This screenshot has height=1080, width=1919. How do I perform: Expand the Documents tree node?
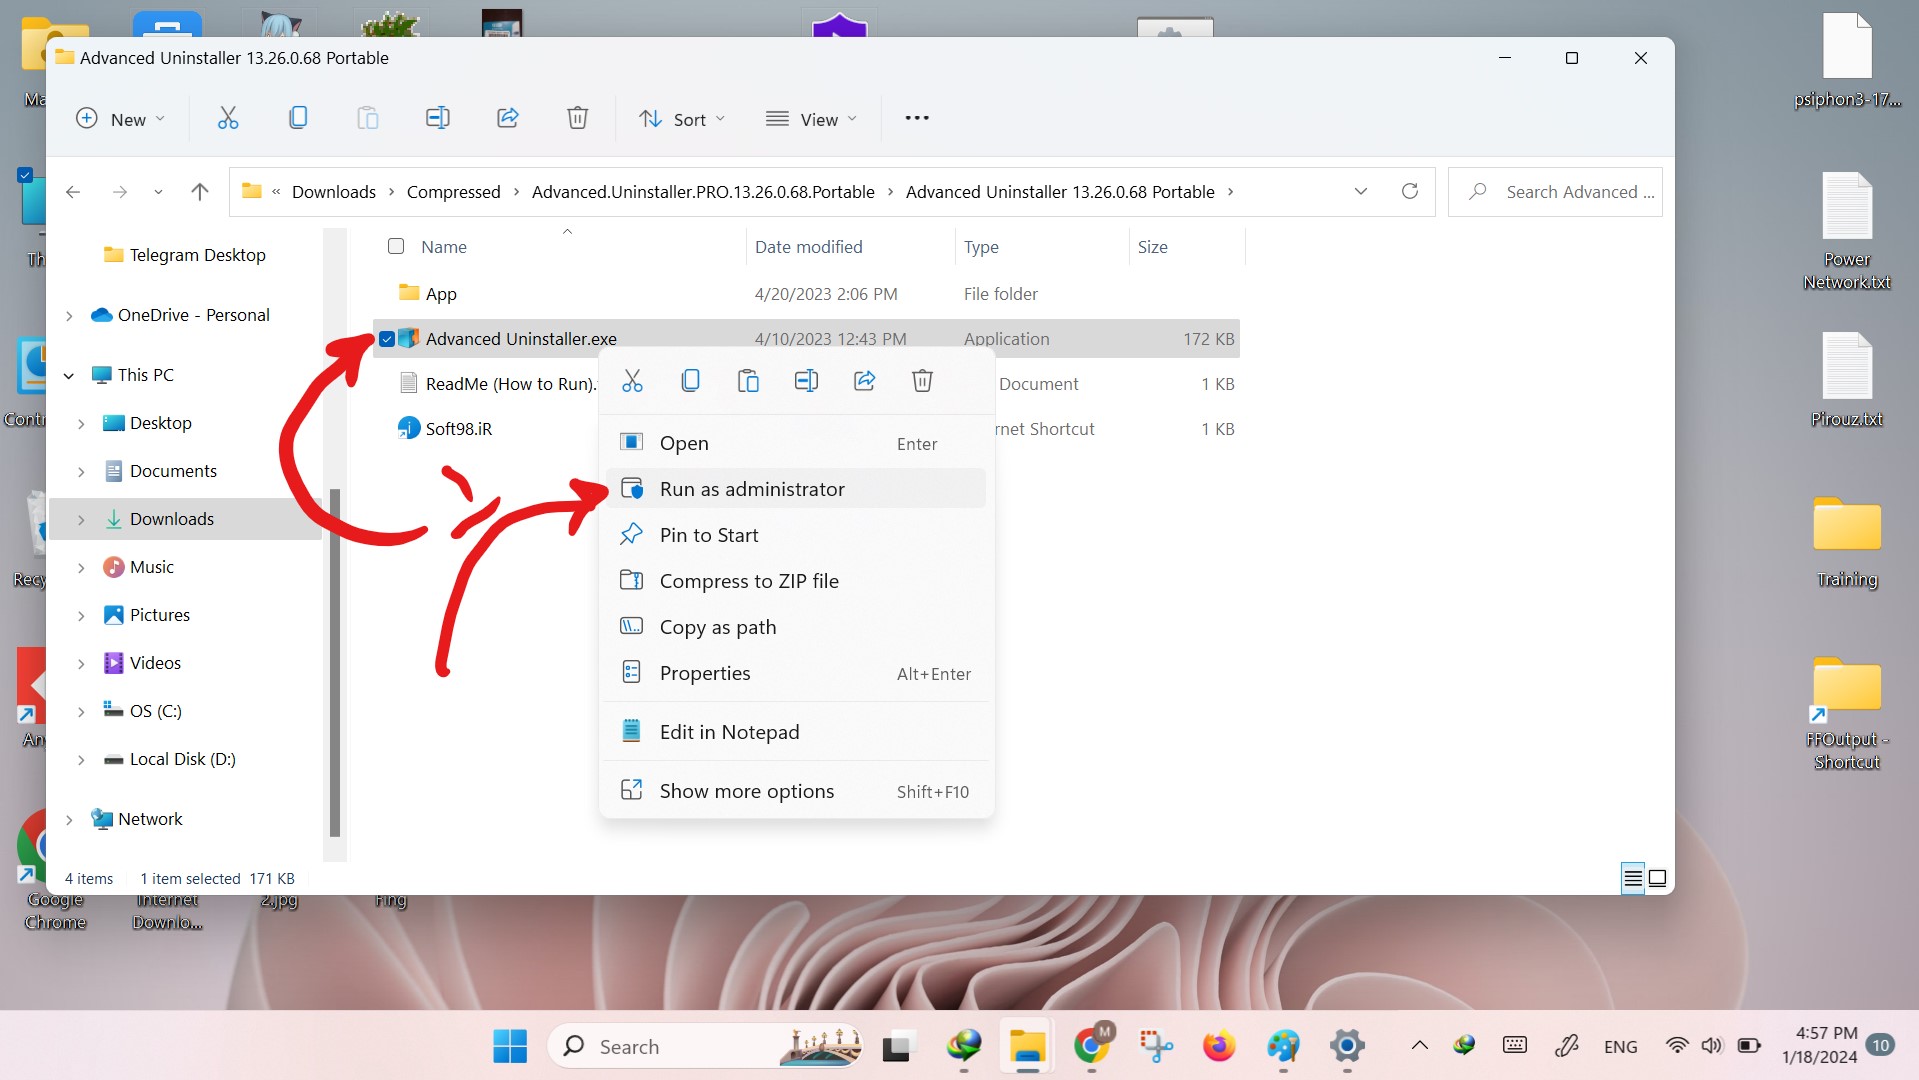coord(81,472)
